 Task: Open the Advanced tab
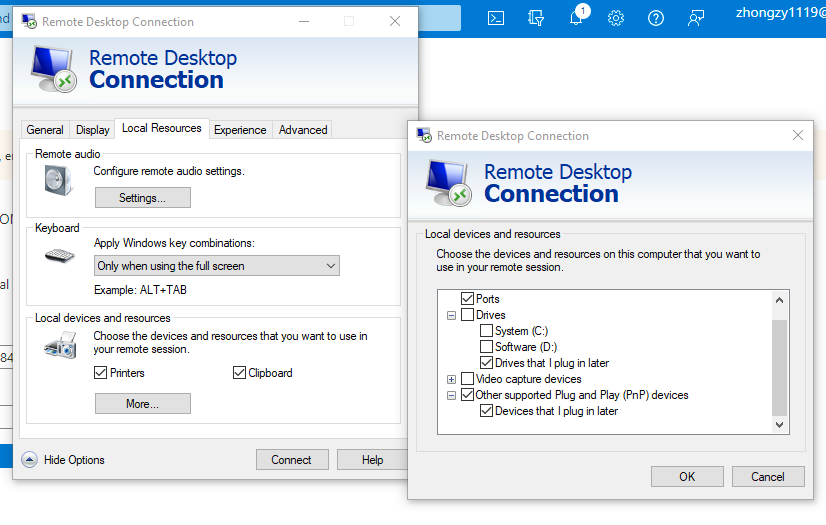click(303, 130)
